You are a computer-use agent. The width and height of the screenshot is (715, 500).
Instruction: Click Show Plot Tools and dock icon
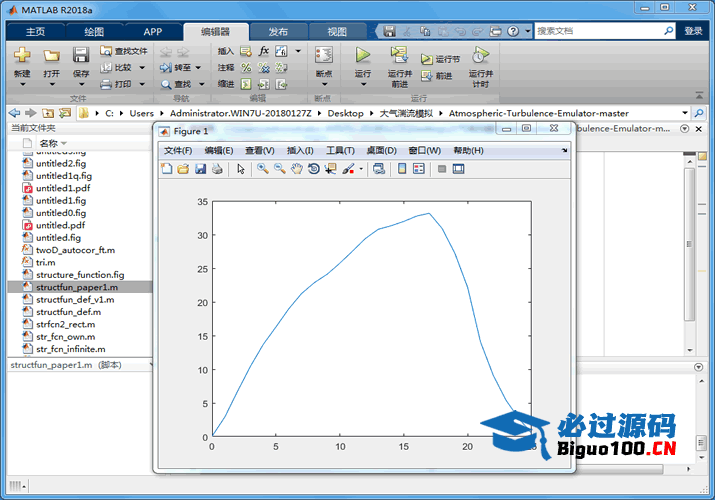[458, 169]
